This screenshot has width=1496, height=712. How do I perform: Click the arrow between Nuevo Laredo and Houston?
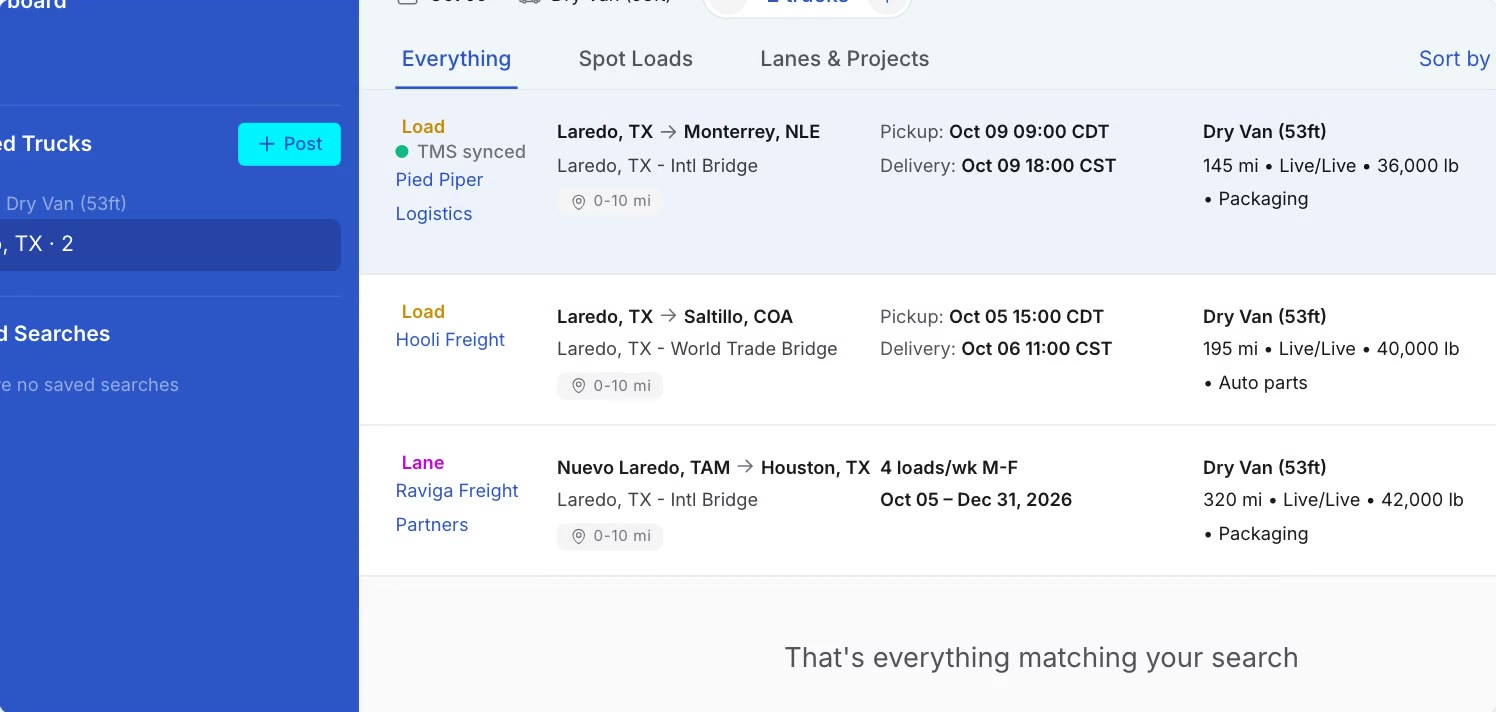pyautogui.click(x=745, y=467)
